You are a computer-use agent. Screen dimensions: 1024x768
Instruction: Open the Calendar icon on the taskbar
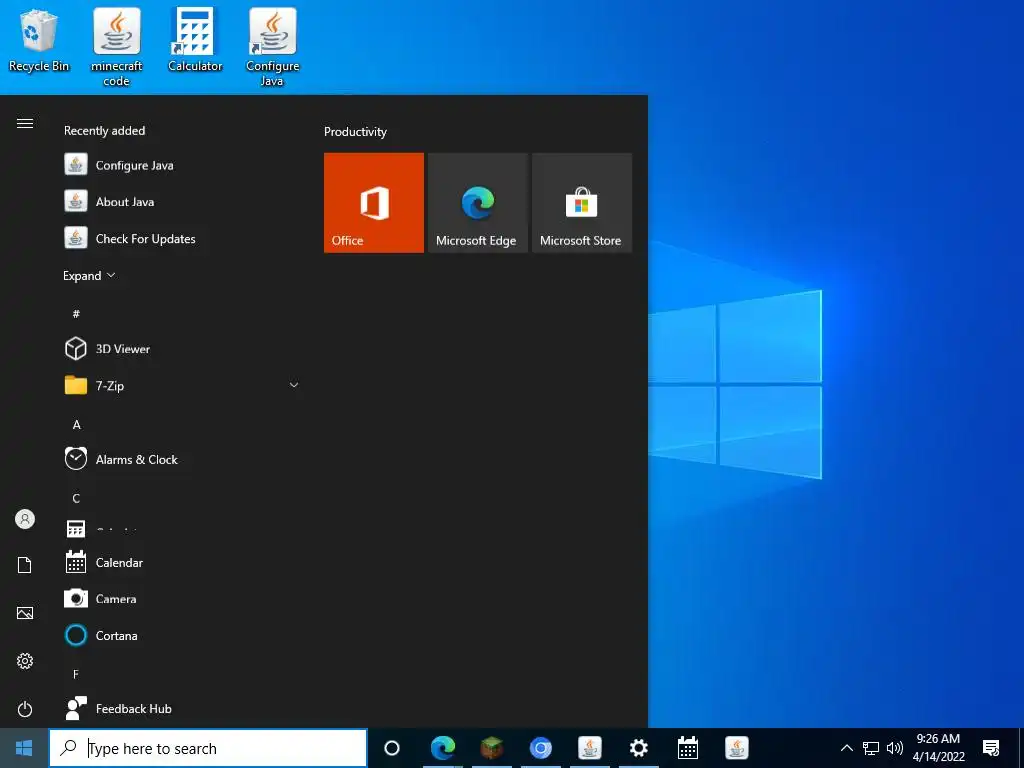(688, 748)
